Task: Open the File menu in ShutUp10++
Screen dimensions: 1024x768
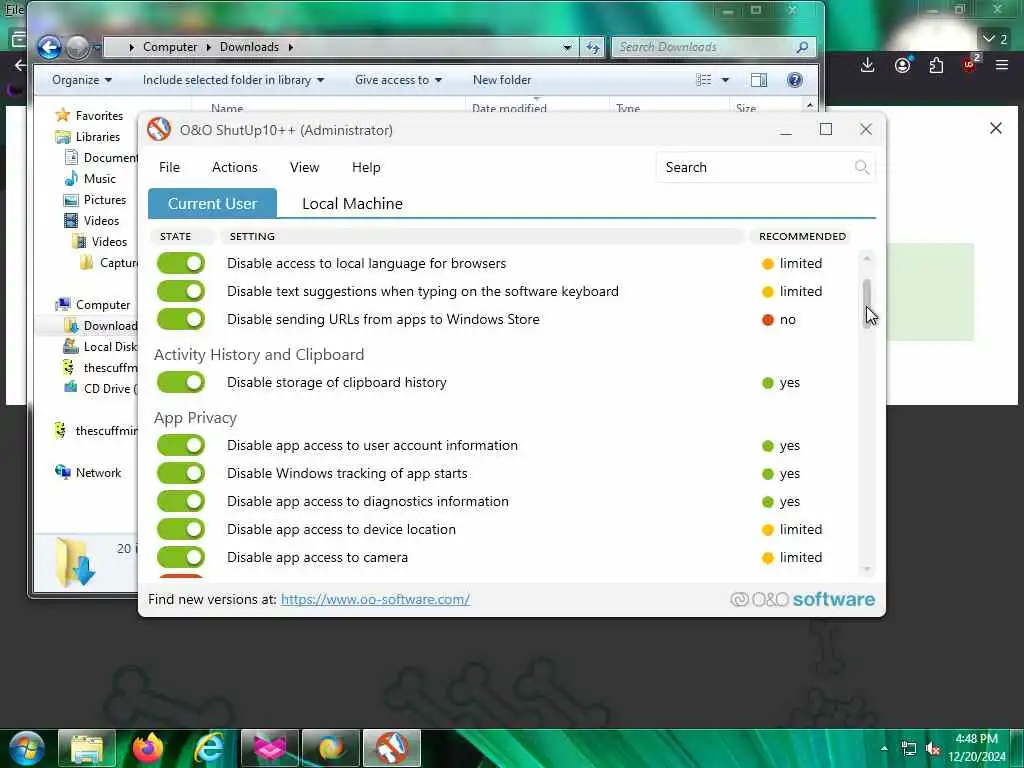Action: click(x=169, y=167)
